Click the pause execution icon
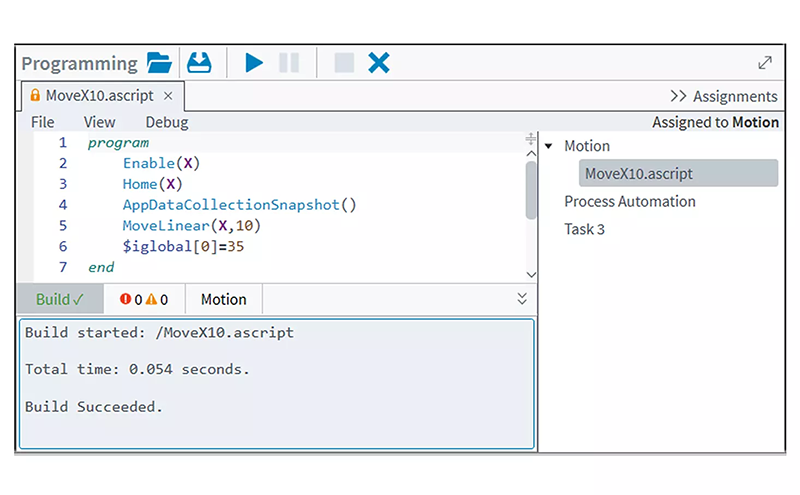800x495 pixels. click(x=289, y=63)
